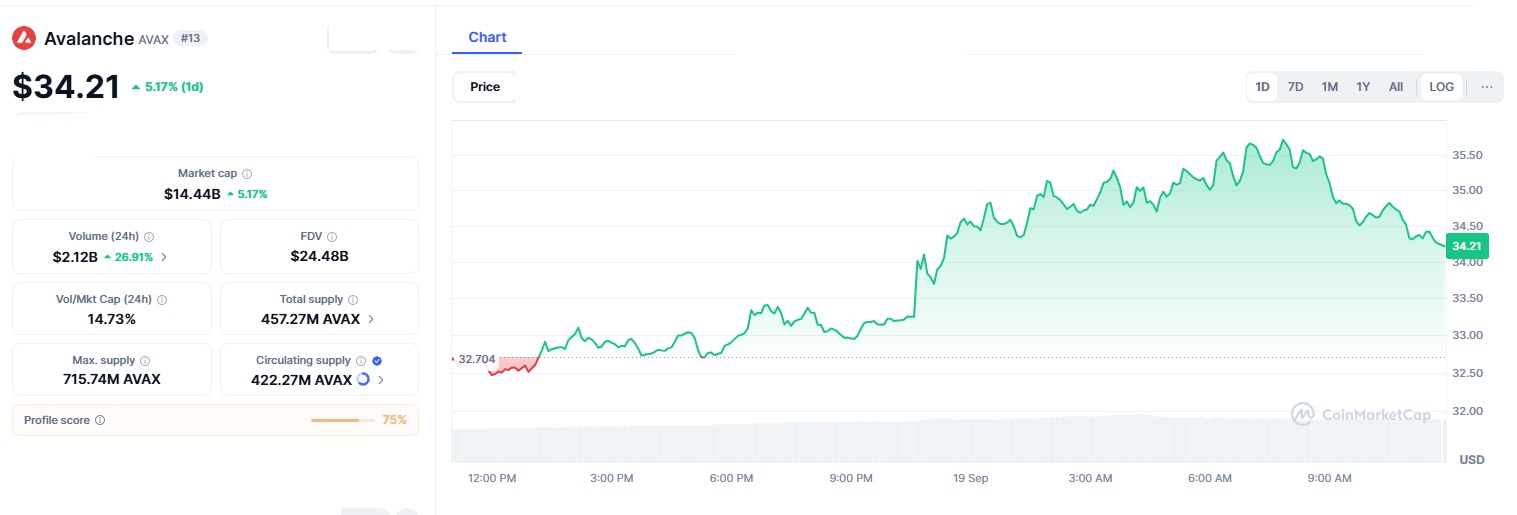
Task: Click the Total supply info icon
Action: [353, 299]
